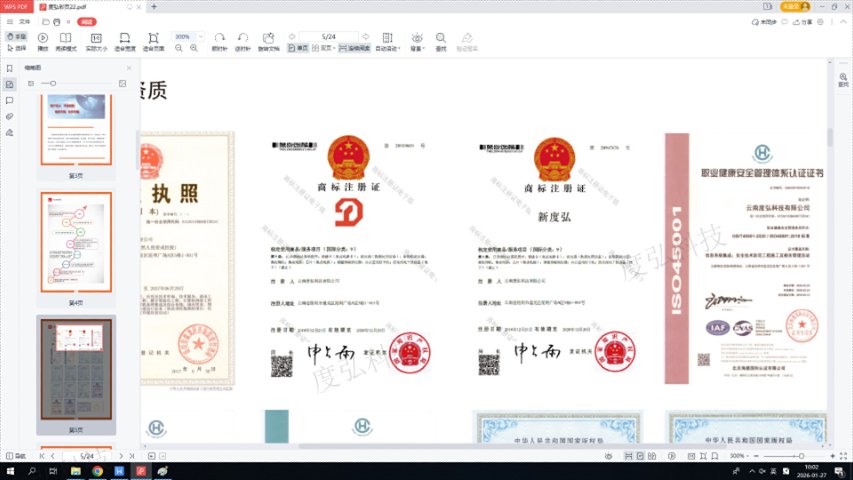Image resolution: width=853 pixels, height=480 pixels.
Task: Fit whole page in view
Action: point(153,41)
